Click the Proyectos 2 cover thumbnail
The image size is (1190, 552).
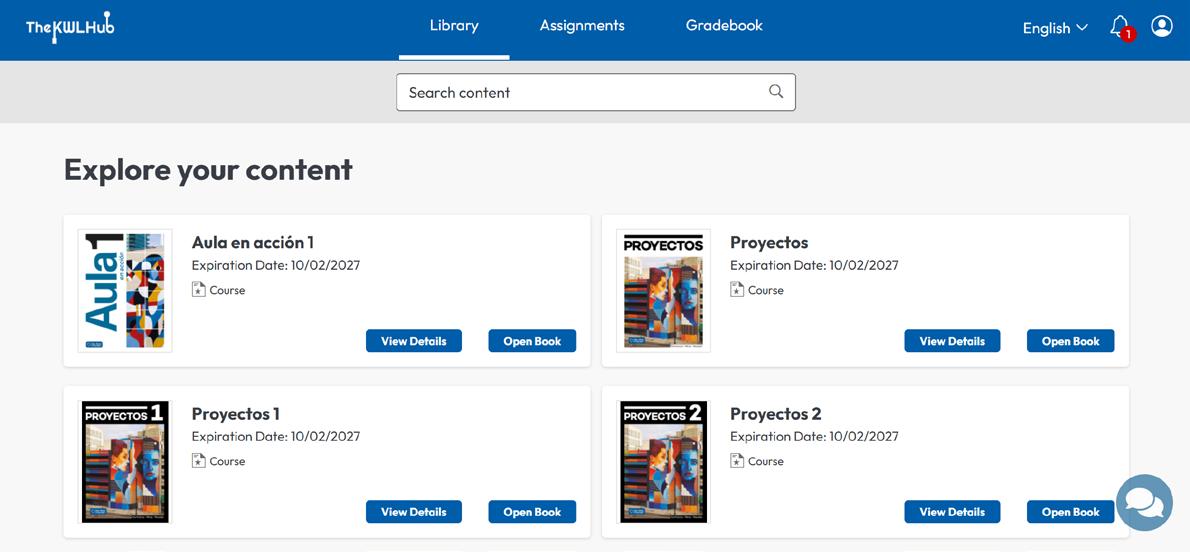click(663, 462)
